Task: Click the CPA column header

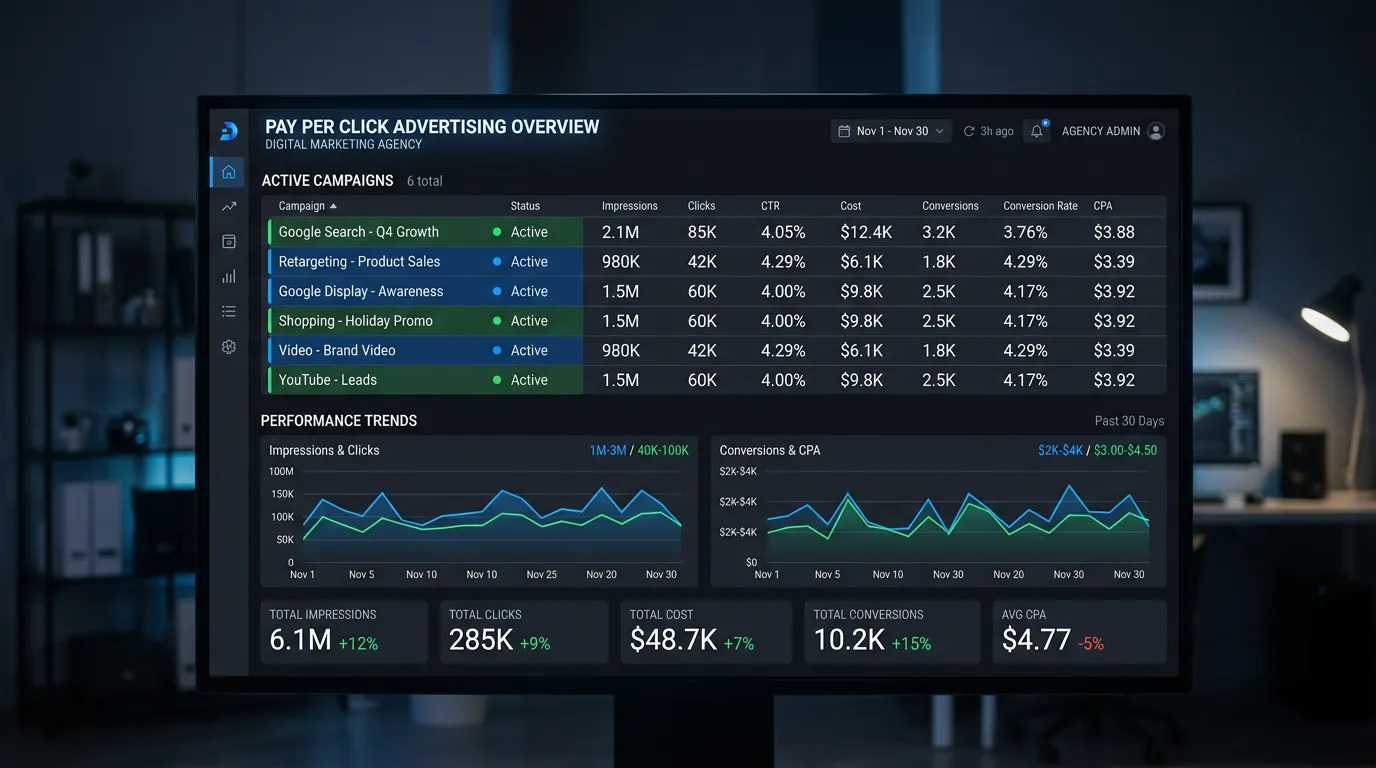Action: coord(1103,206)
